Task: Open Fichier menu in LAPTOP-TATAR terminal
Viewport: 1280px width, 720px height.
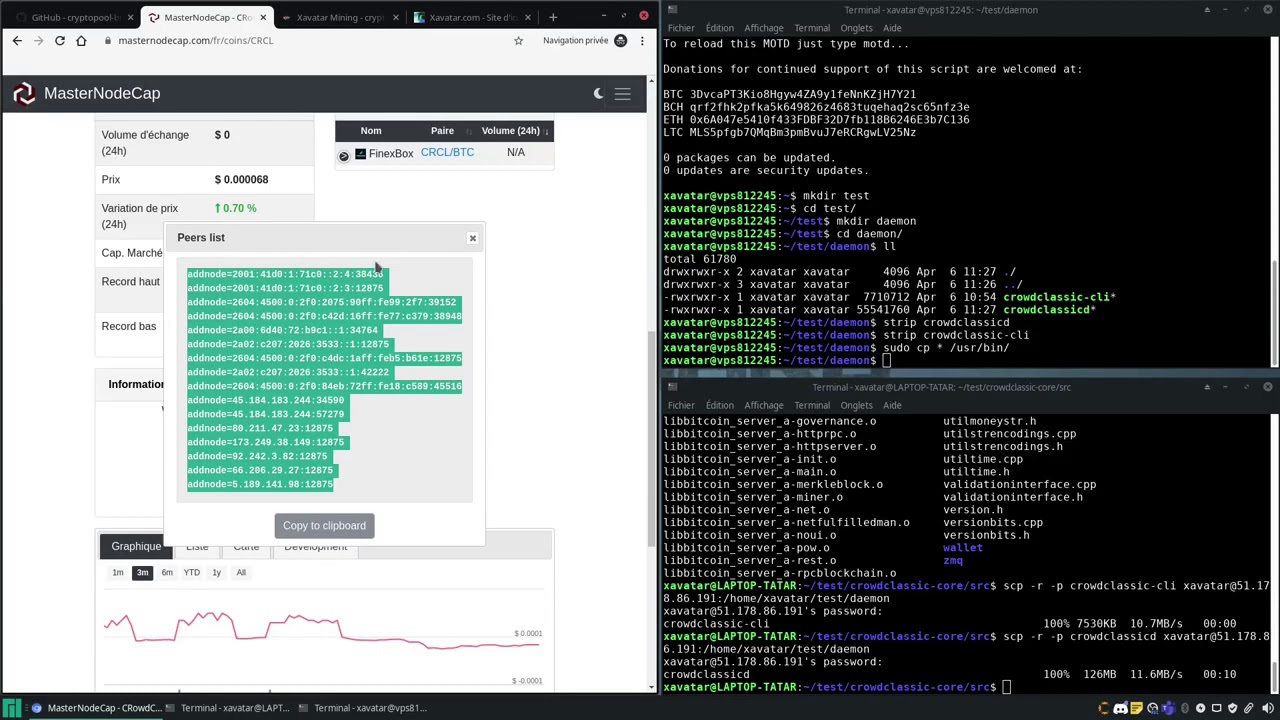Action: (x=681, y=406)
